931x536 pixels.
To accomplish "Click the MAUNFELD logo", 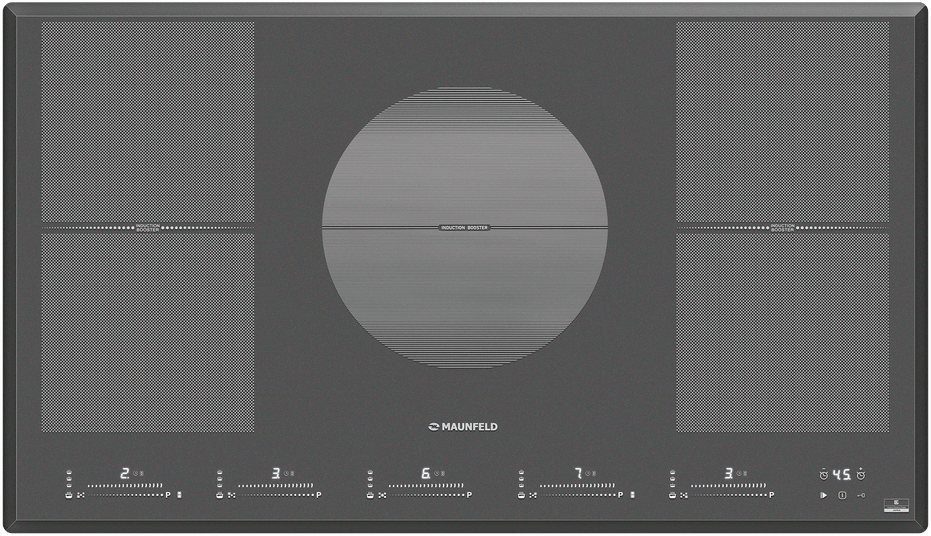I will point(464,427).
